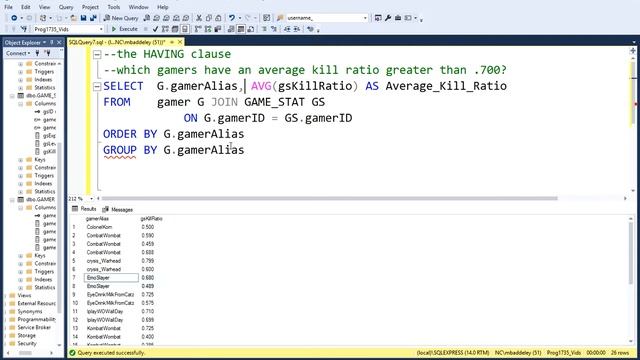Click the Display Estimated Execution Plan icon
The height and width of the screenshot is (360, 640).
165,29
